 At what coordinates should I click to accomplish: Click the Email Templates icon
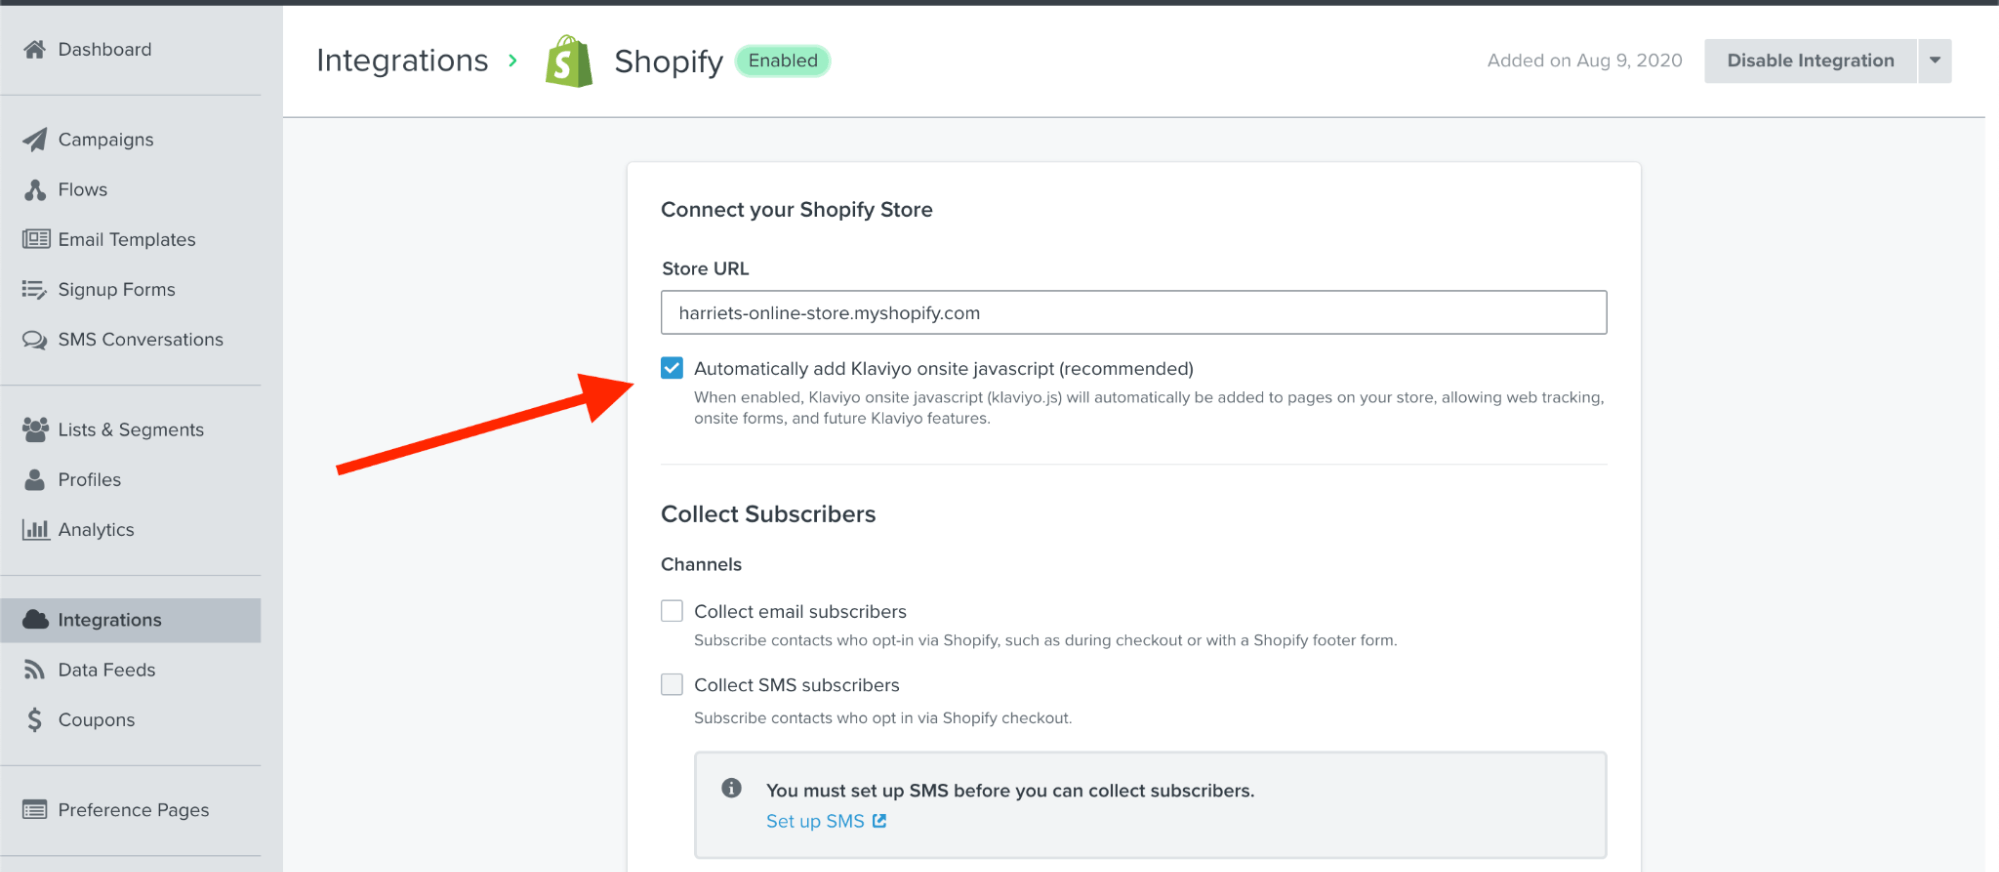[x=36, y=239]
